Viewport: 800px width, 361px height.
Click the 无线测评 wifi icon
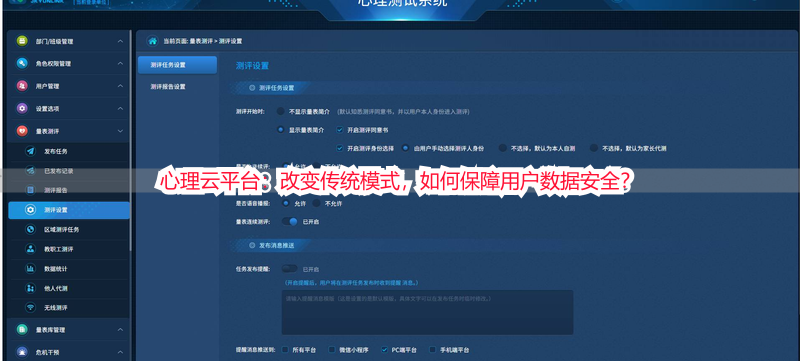[x=31, y=307]
